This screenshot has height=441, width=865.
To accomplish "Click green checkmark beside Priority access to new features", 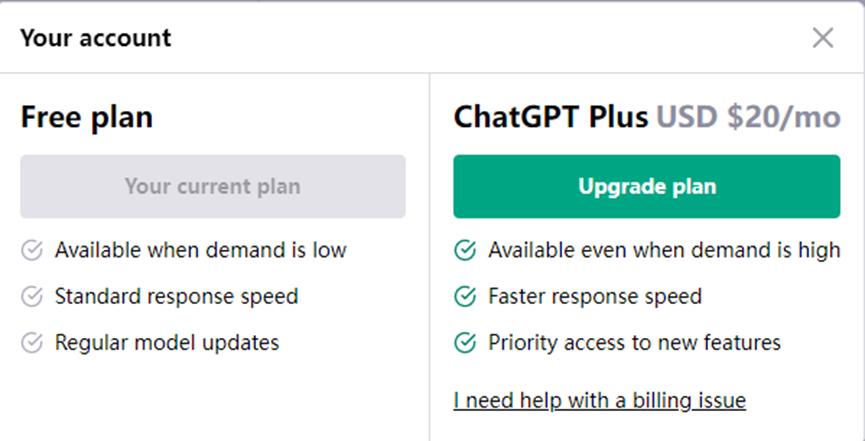I will pos(465,343).
